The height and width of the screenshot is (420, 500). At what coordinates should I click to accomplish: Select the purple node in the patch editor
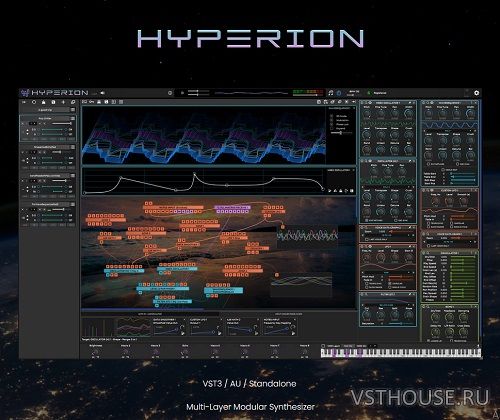[x=232, y=209]
